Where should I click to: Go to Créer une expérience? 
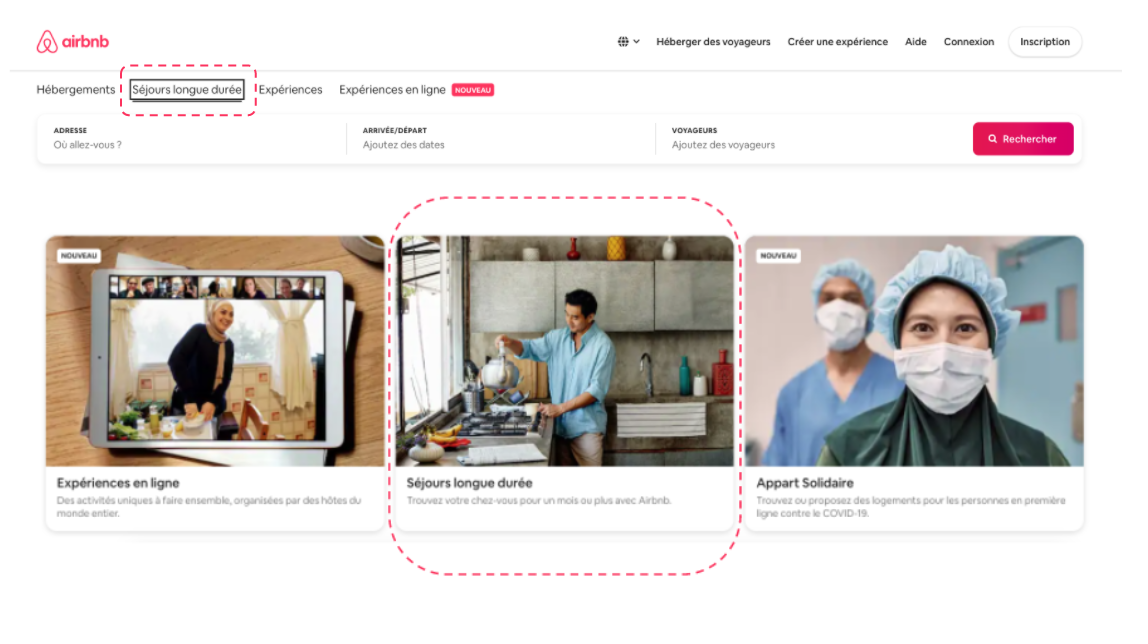pos(837,42)
